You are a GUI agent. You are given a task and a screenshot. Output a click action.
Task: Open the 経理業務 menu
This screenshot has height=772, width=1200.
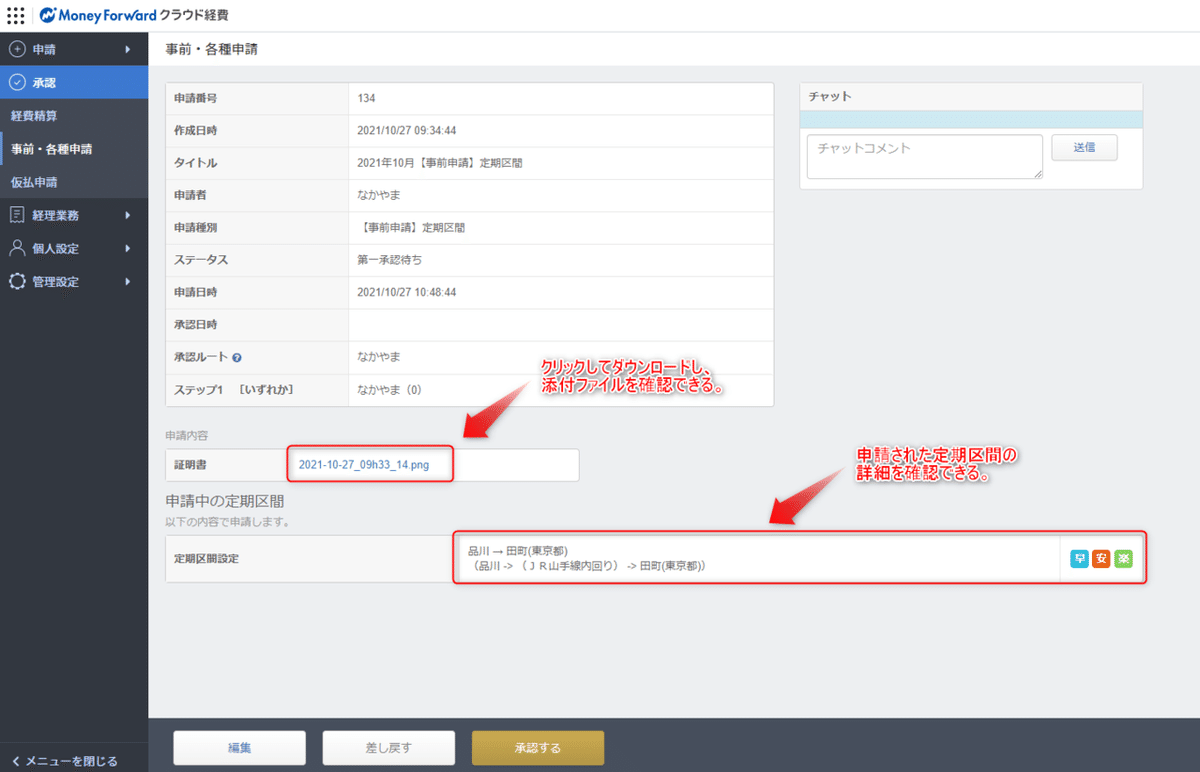[74, 215]
